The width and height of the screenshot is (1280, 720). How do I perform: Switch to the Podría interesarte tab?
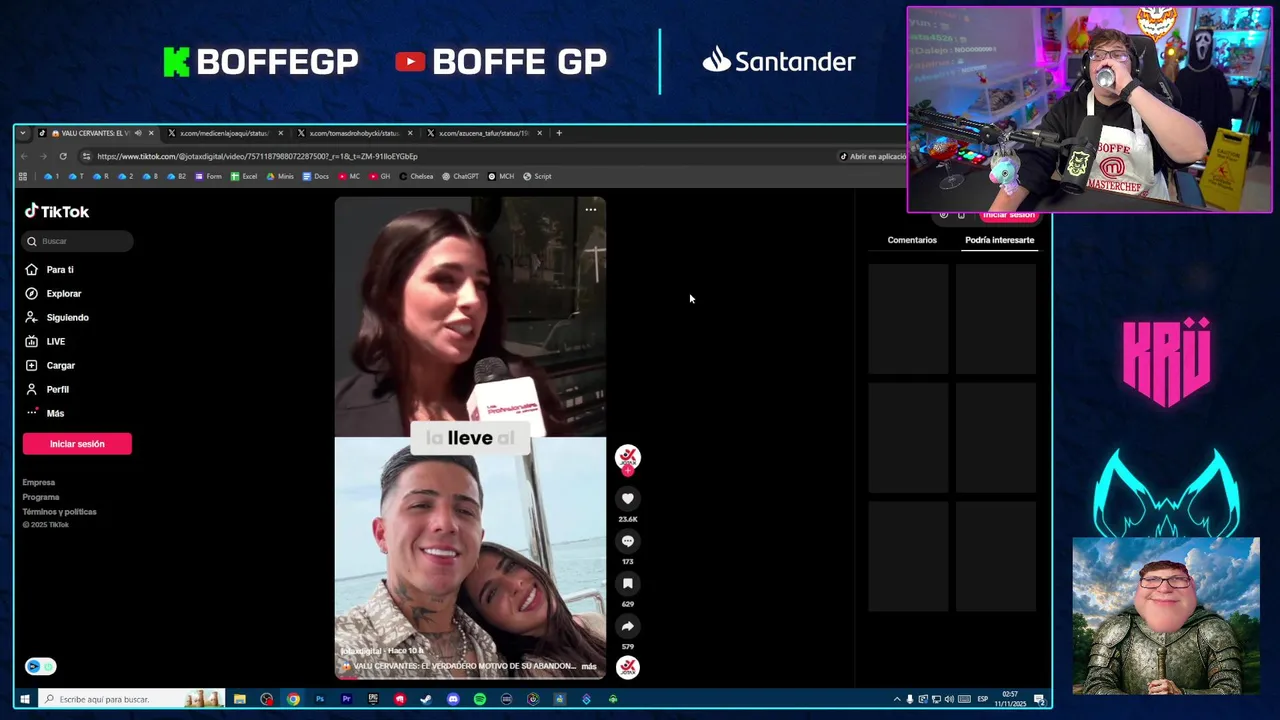[x=999, y=240]
